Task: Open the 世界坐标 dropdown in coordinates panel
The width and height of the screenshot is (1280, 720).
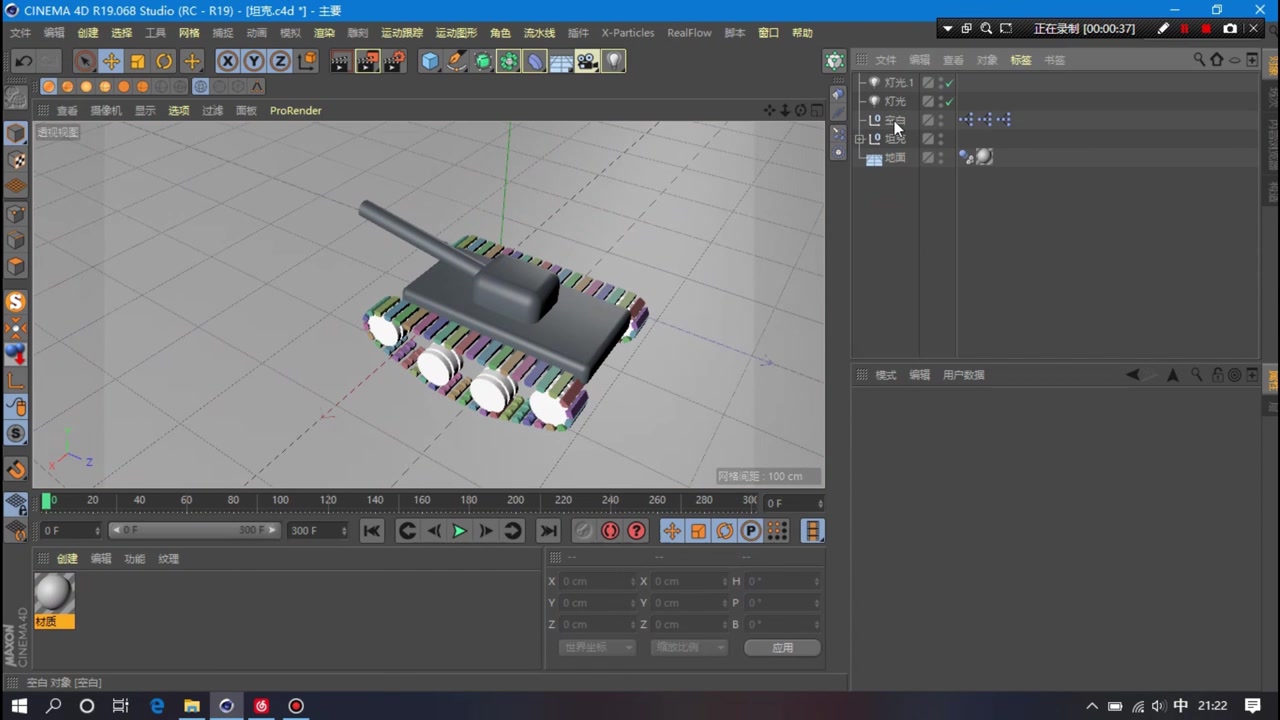Action: click(x=596, y=647)
